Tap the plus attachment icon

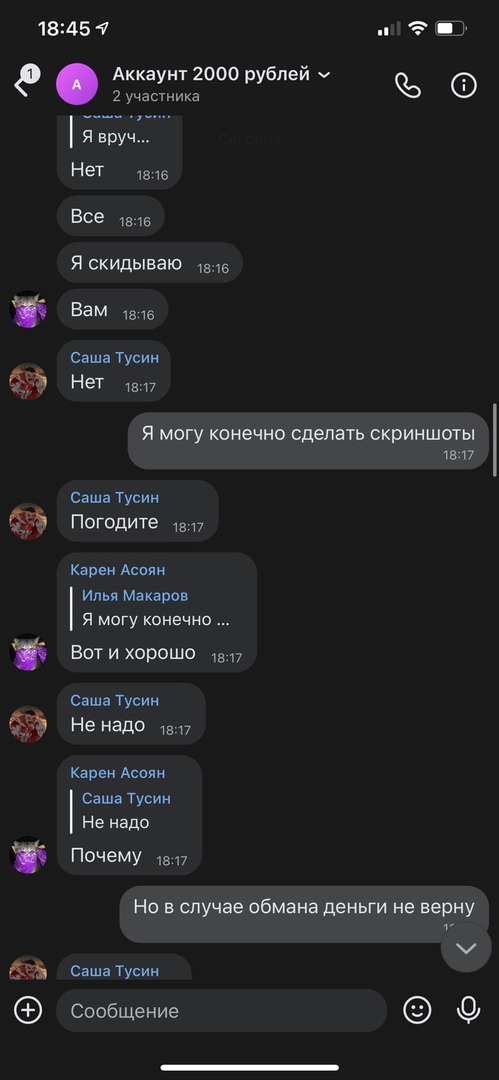pyautogui.click(x=28, y=1010)
